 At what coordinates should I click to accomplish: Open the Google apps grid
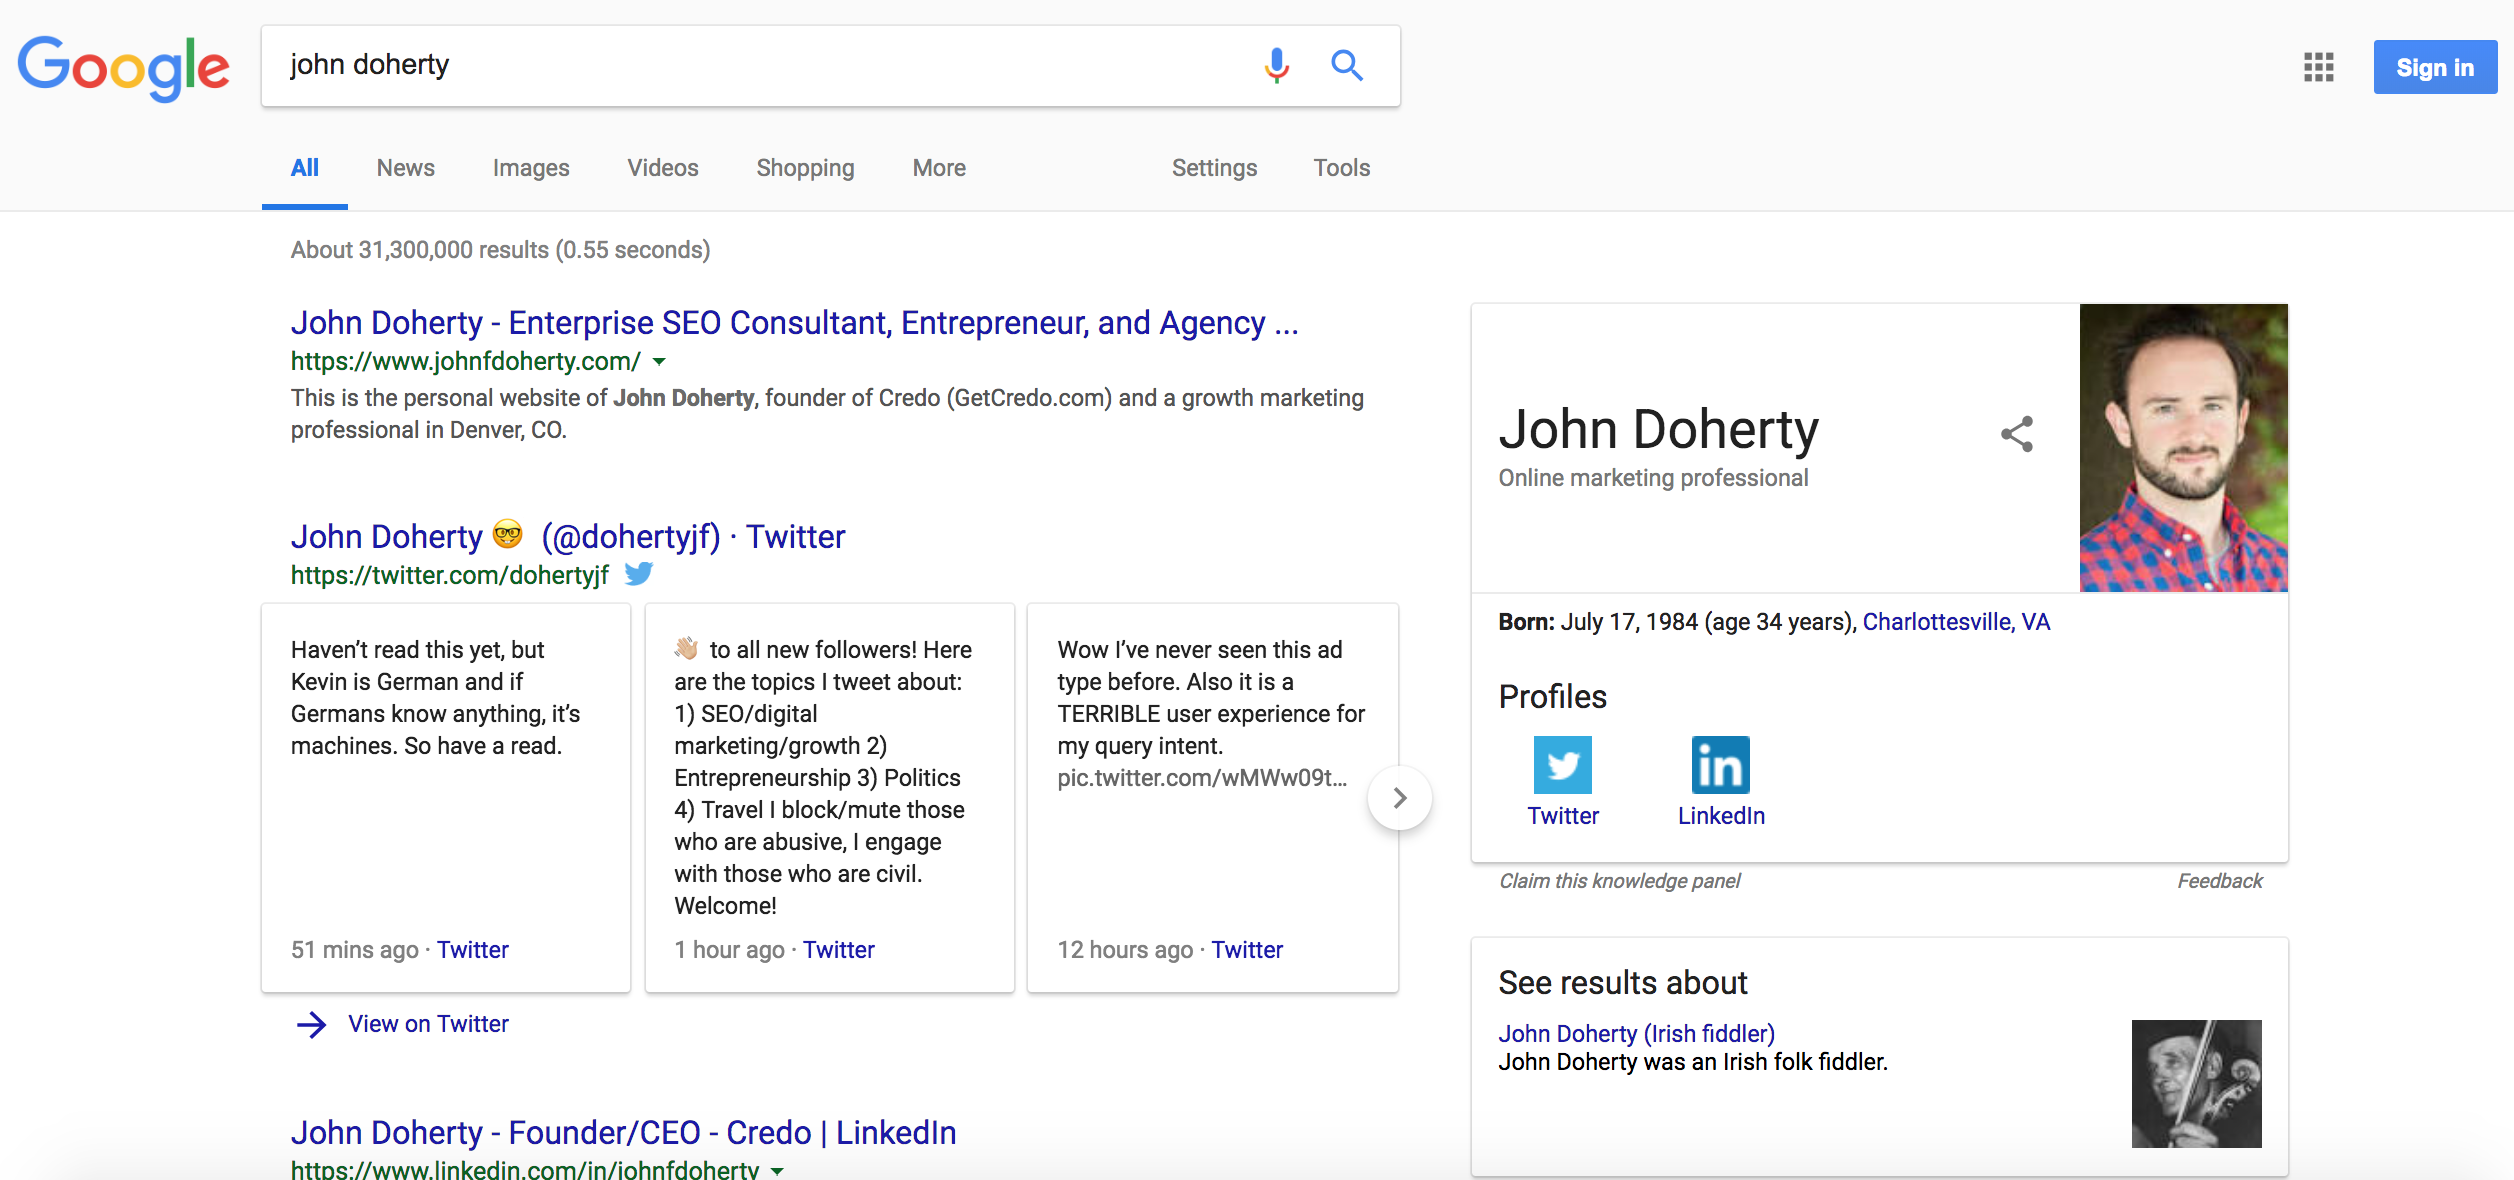(2318, 67)
